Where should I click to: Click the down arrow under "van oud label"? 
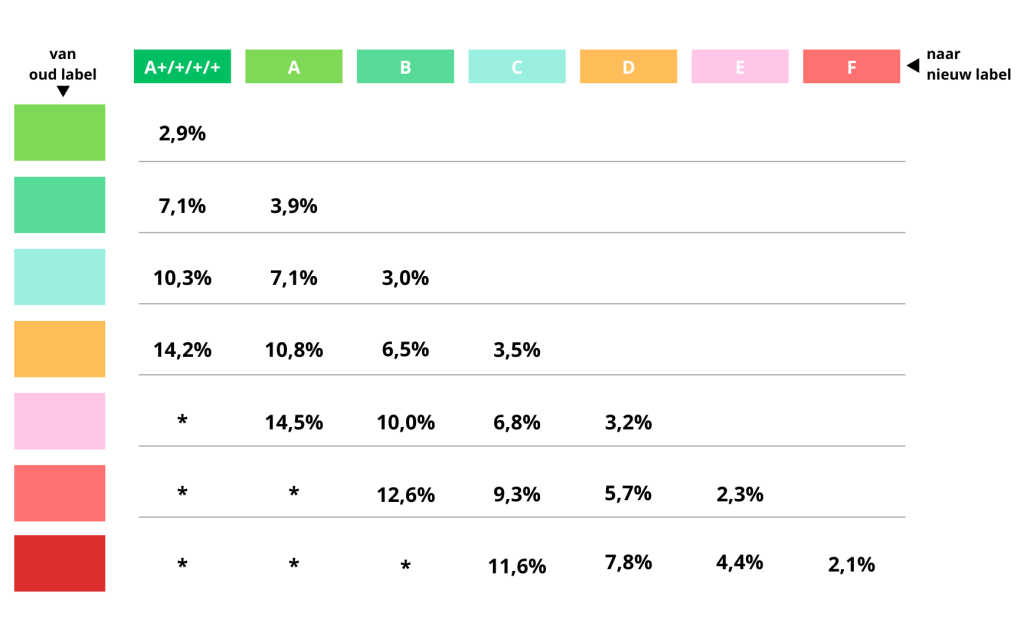(63, 91)
